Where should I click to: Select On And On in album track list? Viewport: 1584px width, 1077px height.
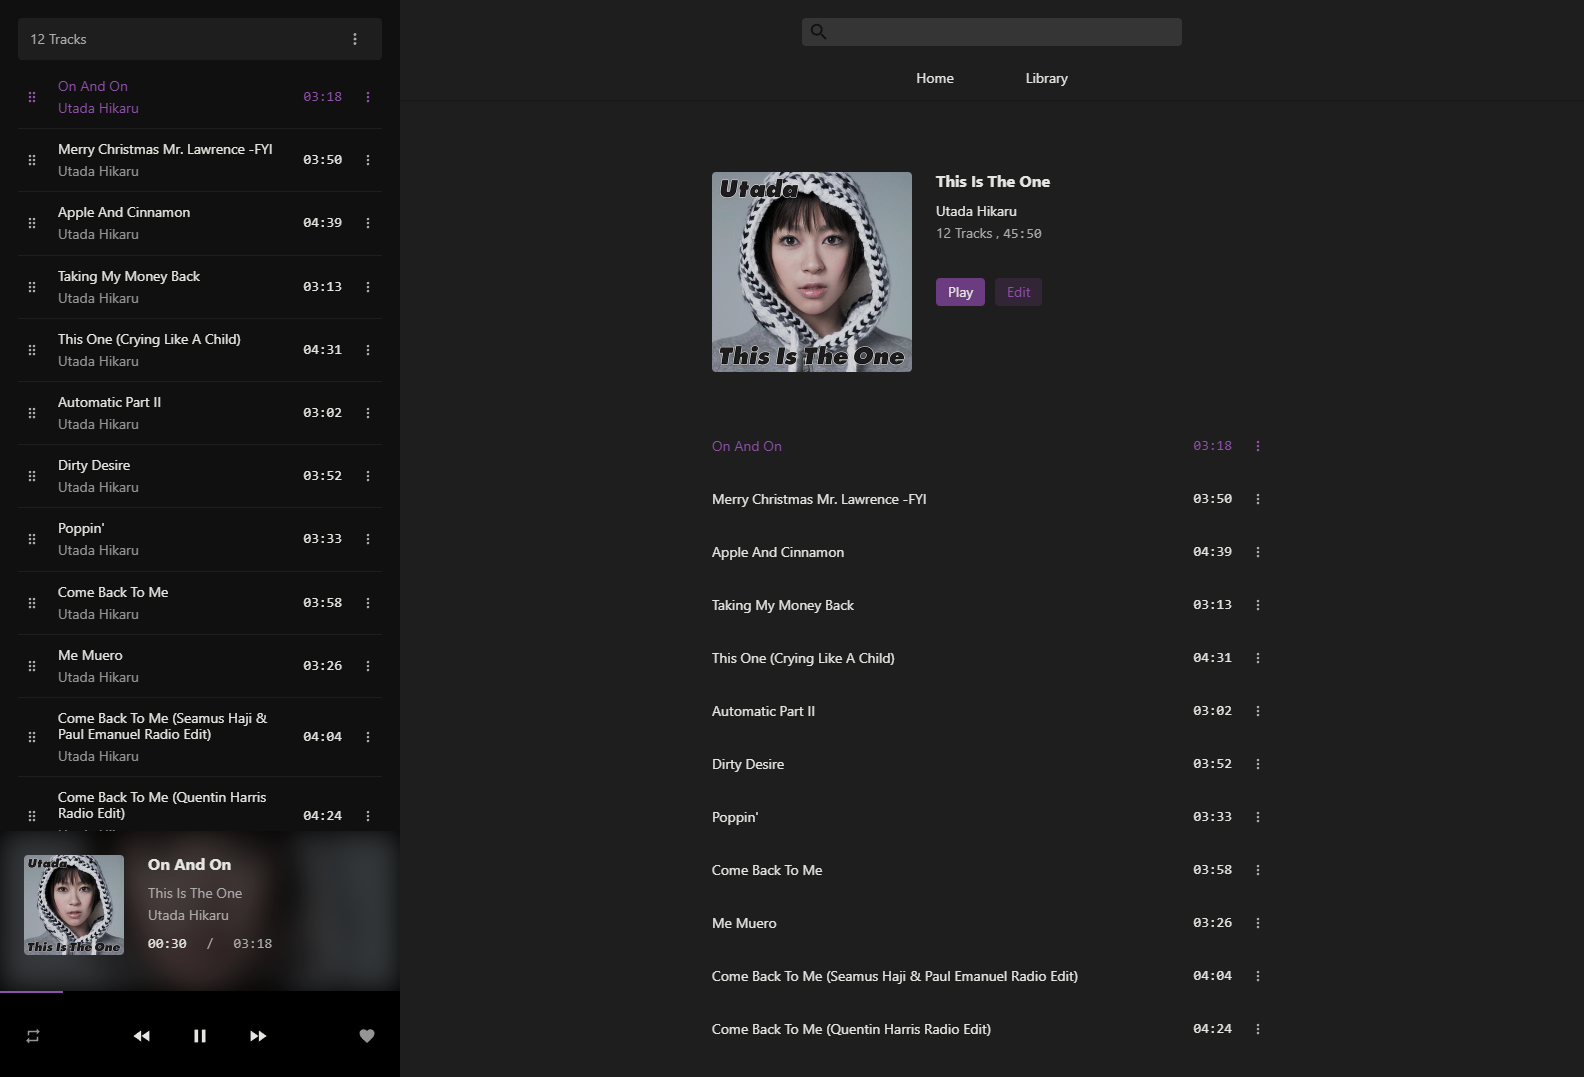click(747, 446)
